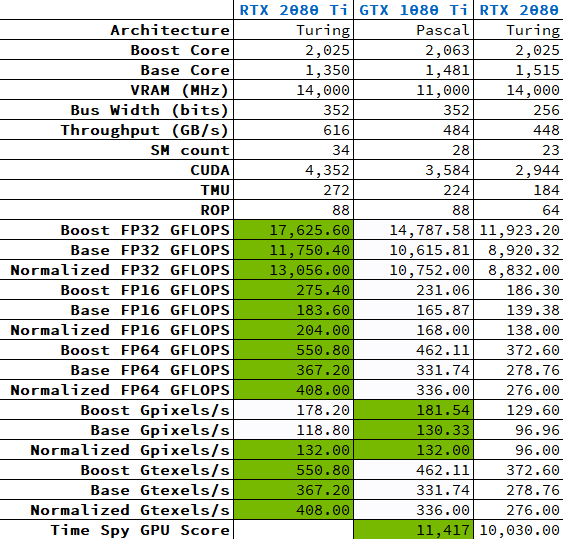Select the TMU row label
This screenshot has height=539, width=563.
tap(215, 190)
